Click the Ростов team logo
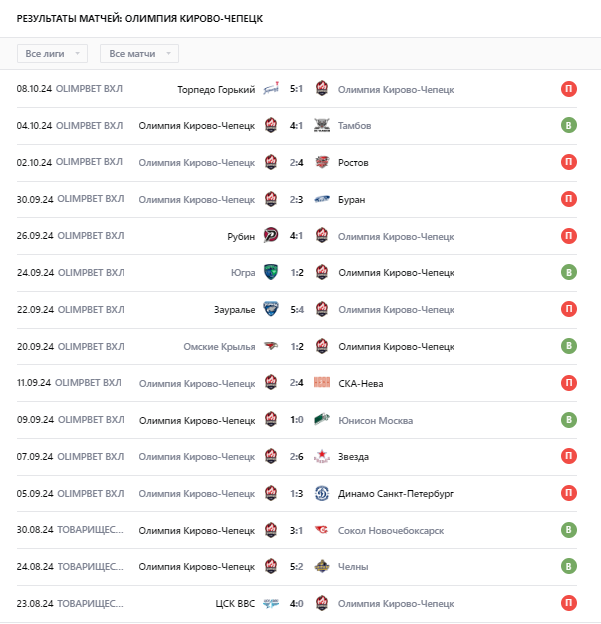 322,162
